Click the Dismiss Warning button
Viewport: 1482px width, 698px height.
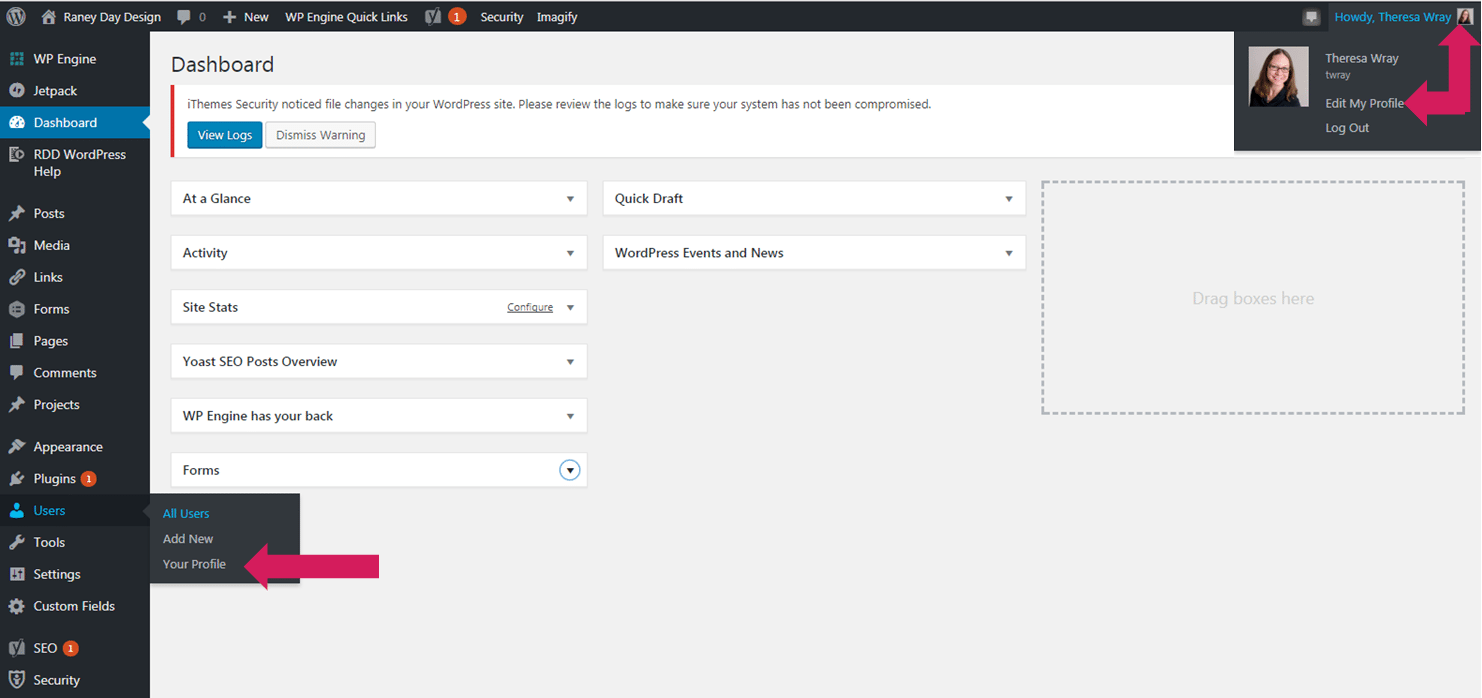[321, 135]
